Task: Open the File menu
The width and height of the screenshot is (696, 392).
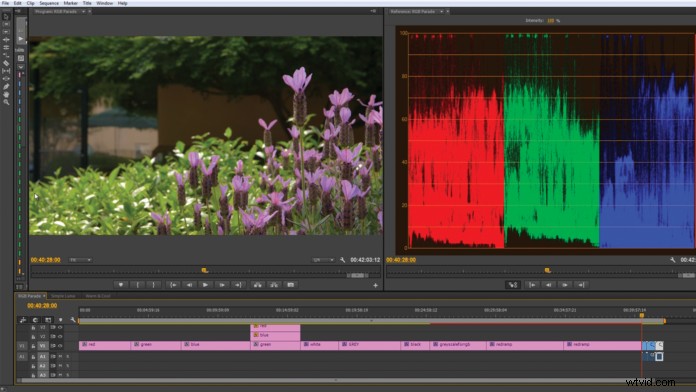Action: pos(5,3)
